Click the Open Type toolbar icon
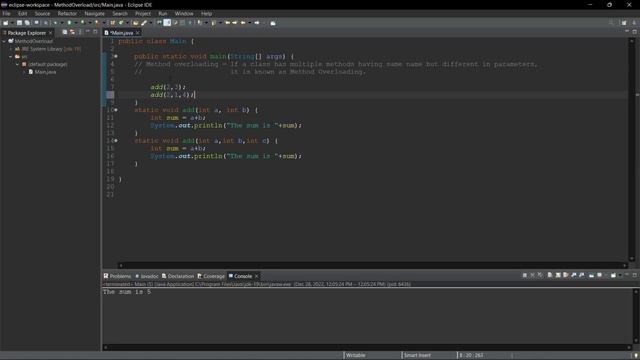The width and height of the screenshot is (640, 360). click(135, 23)
